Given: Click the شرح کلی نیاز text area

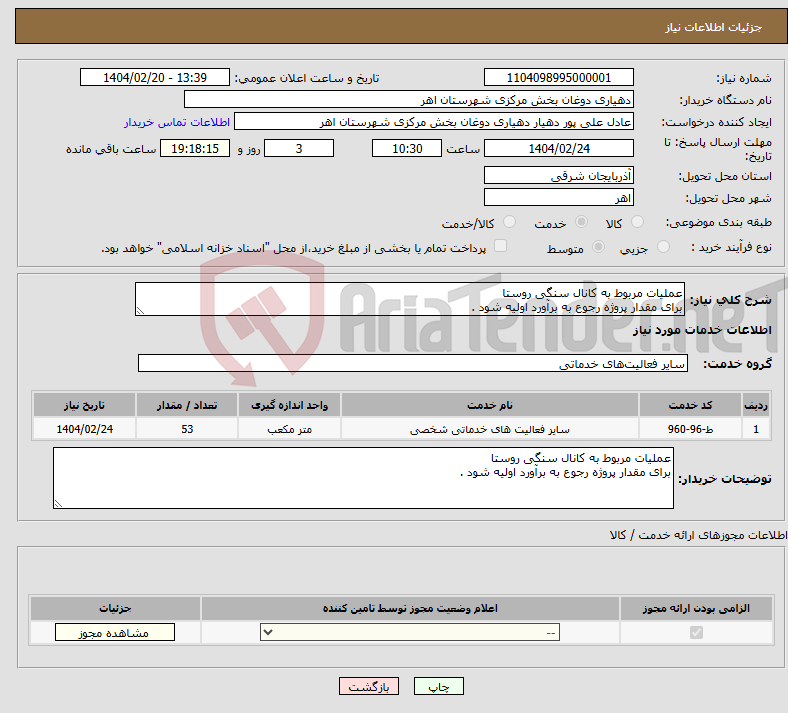Looking at the screenshot, I should click(x=410, y=299).
